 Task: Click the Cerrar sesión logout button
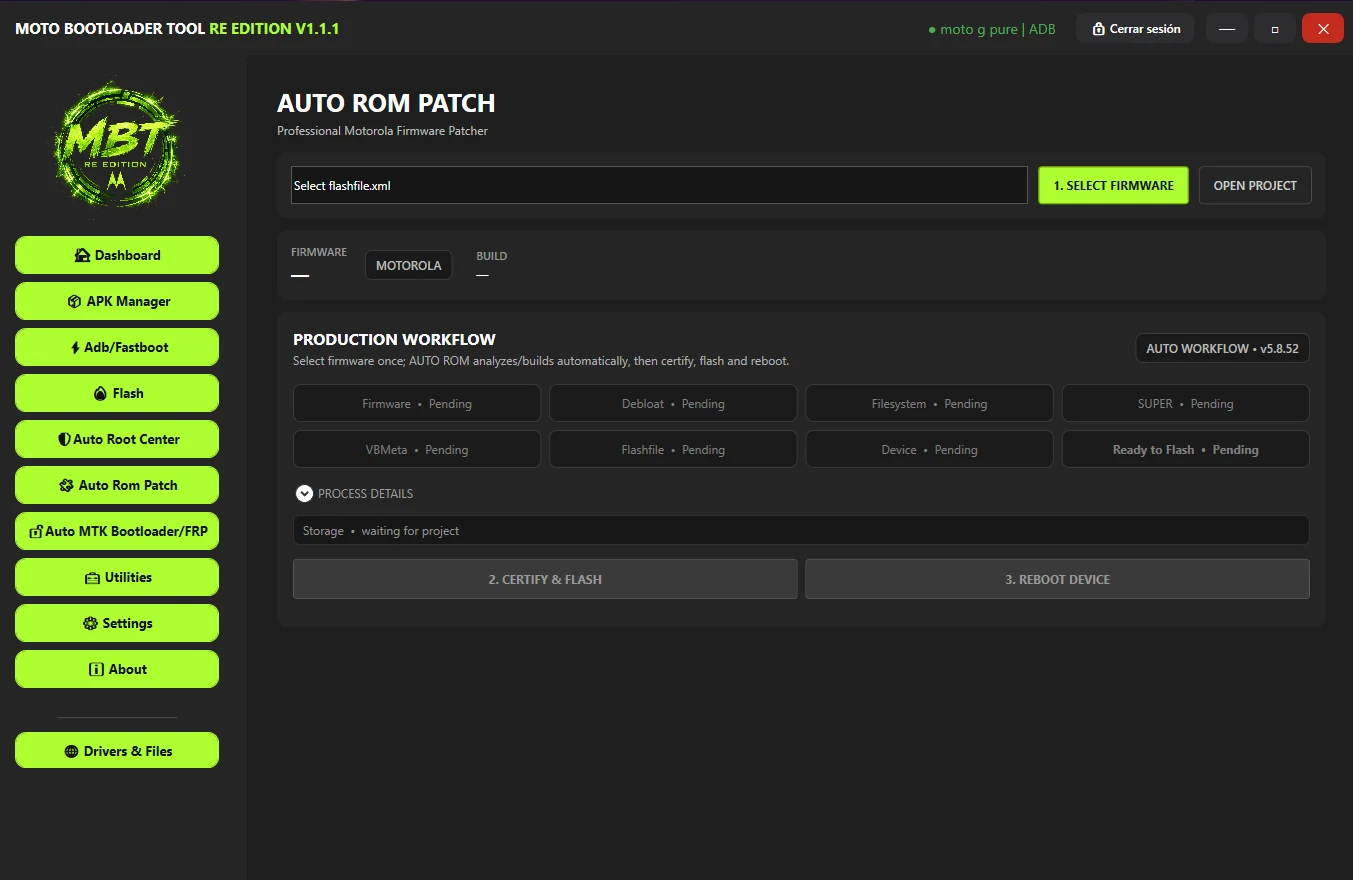1135,29
